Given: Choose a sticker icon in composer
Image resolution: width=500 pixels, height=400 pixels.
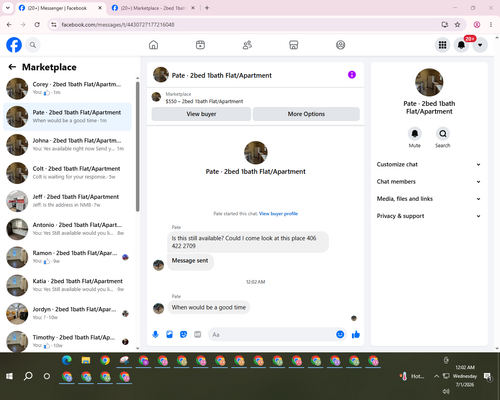Looking at the screenshot, I should click(x=183, y=334).
